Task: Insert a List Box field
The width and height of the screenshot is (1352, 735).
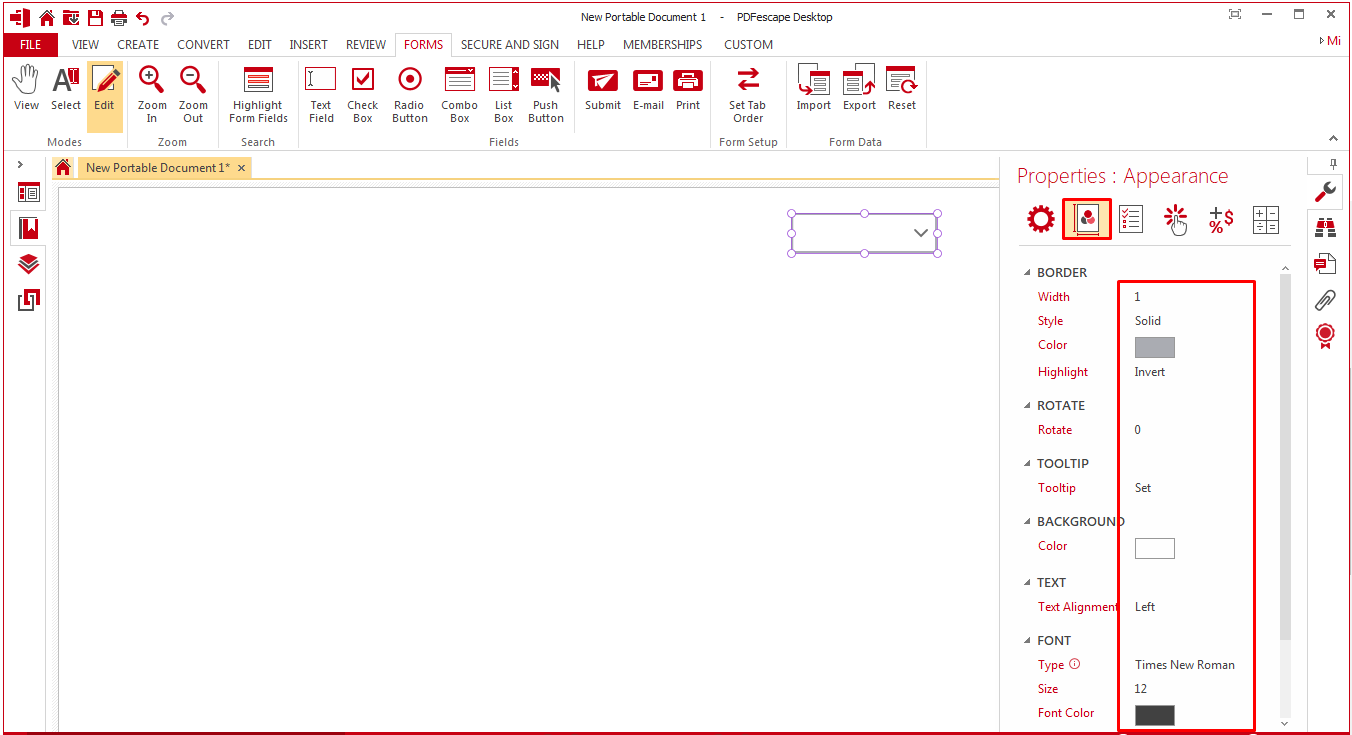Action: 504,95
